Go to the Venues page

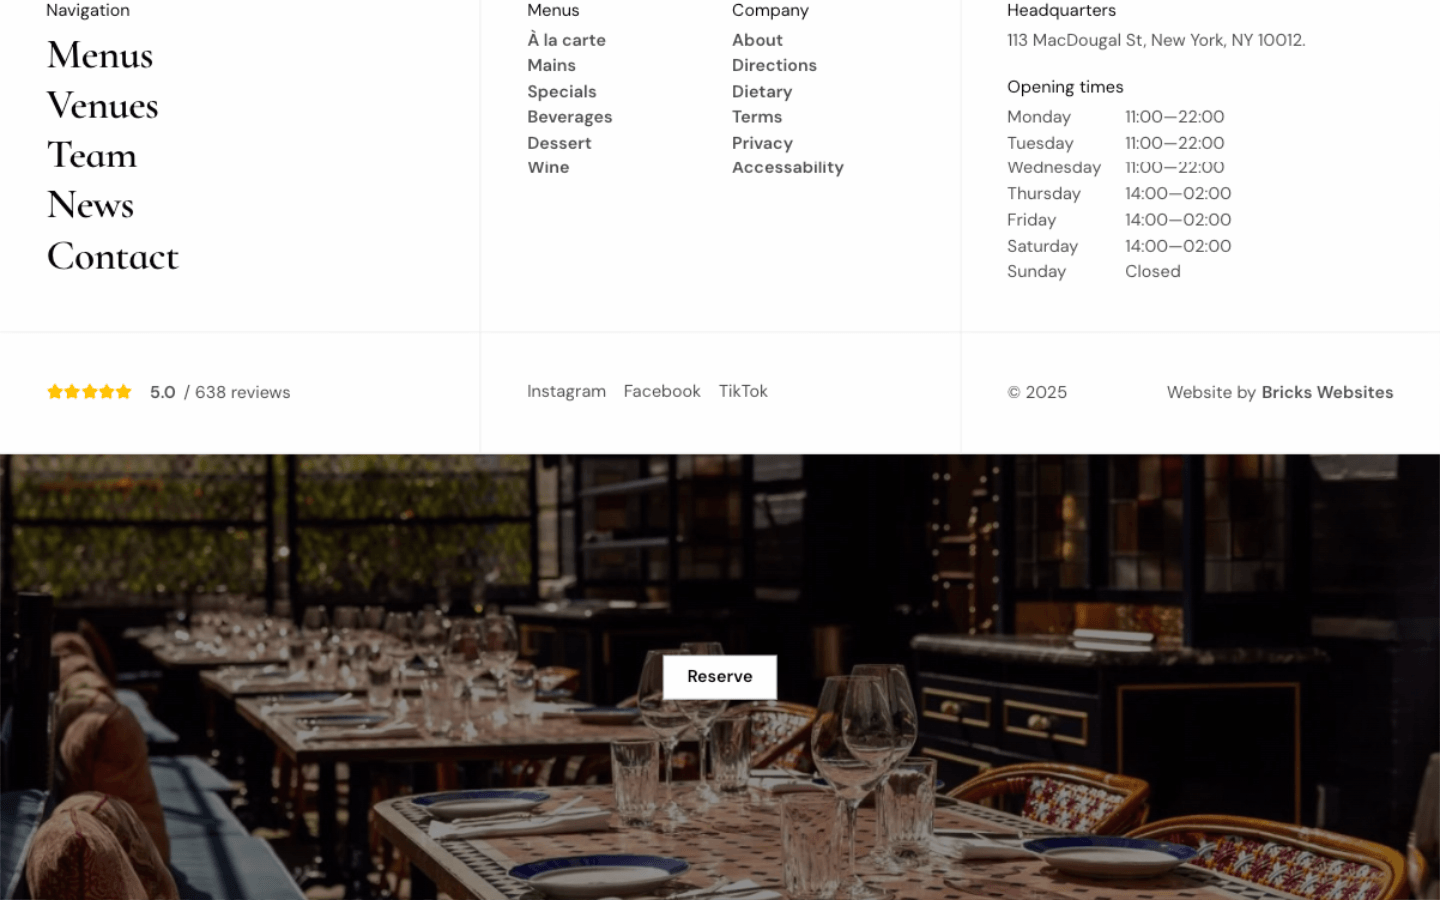[x=103, y=106]
